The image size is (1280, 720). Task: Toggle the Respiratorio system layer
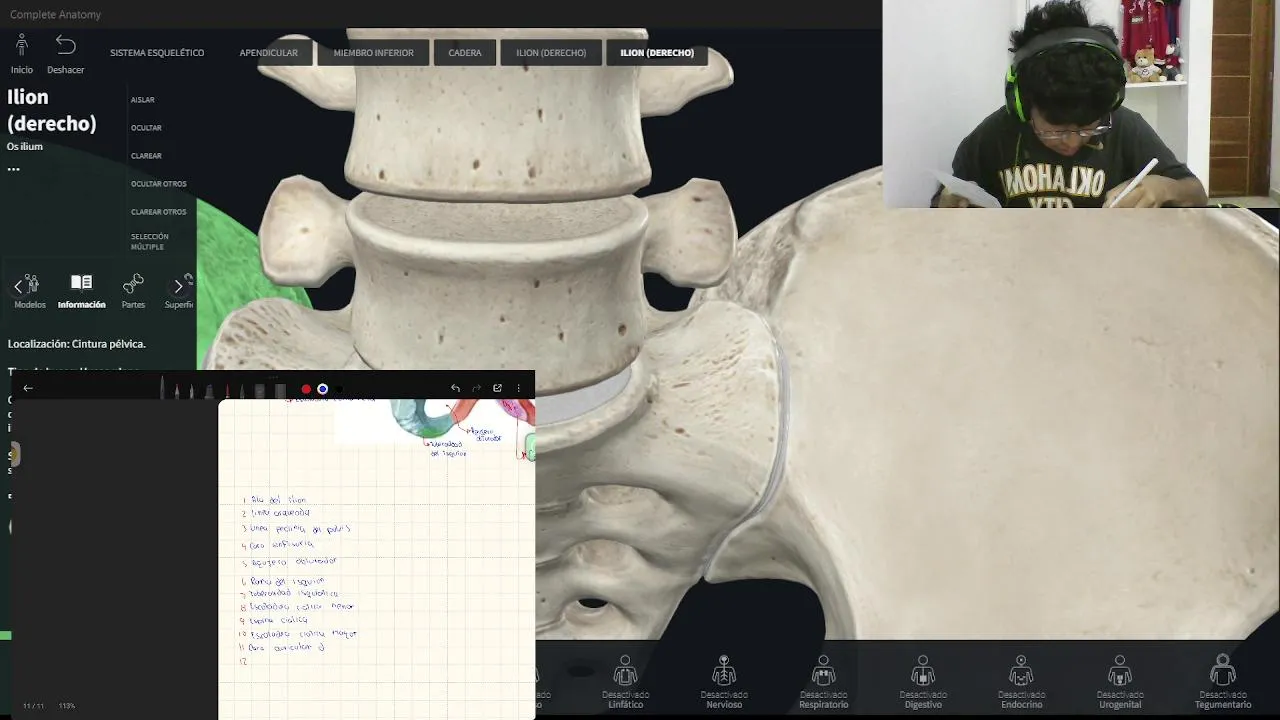pyautogui.click(x=823, y=682)
